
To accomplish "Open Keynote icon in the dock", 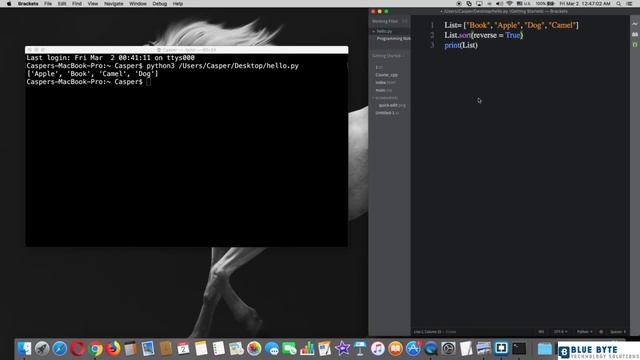I will 360,349.
